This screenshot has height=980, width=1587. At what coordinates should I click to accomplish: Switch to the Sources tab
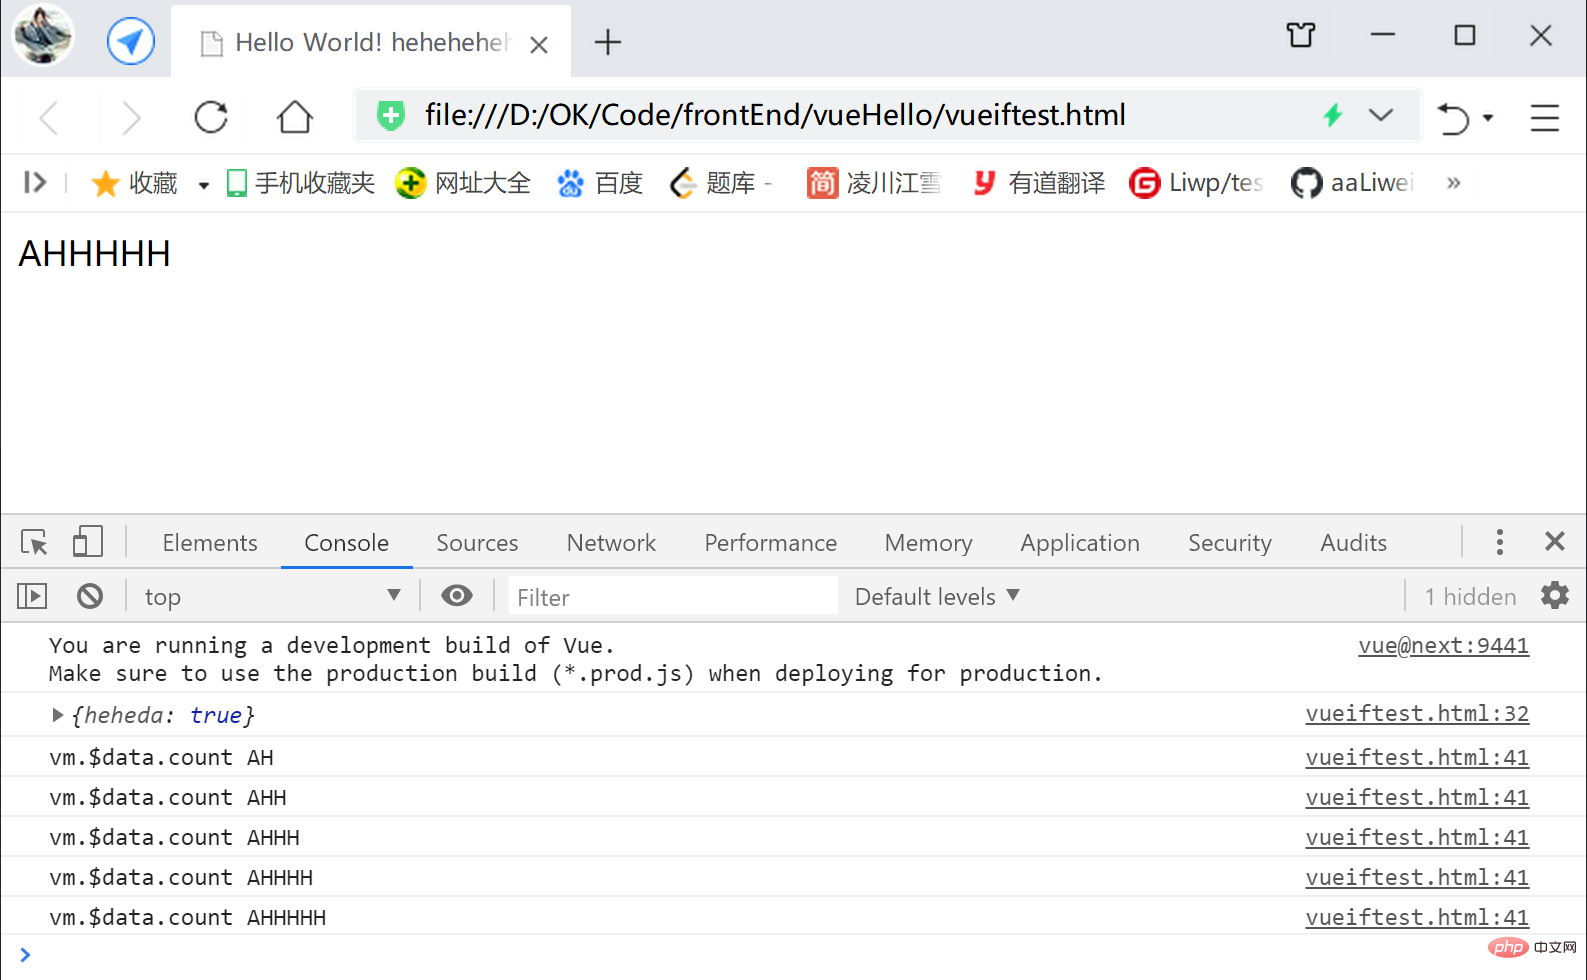pyautogui.click(x=477, y=543)
